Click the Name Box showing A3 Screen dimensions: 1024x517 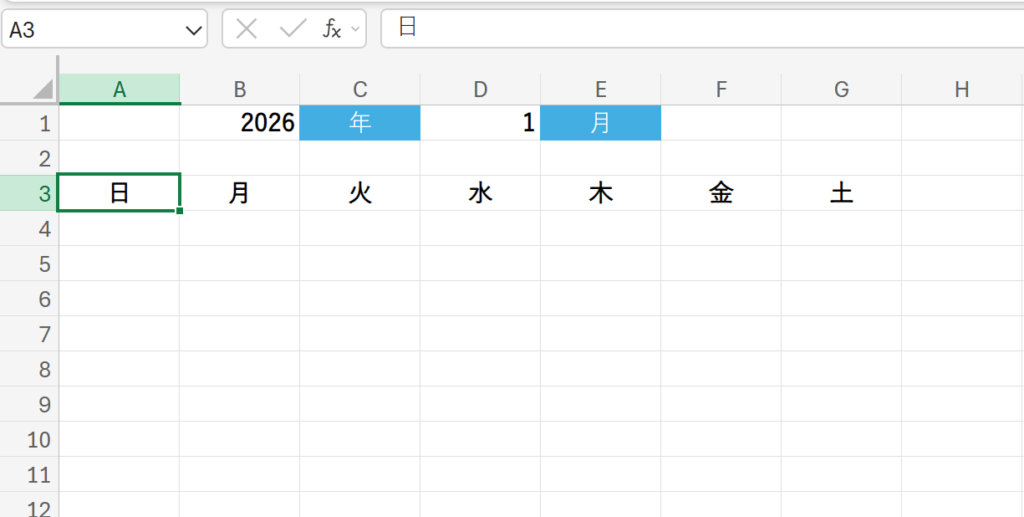pyautogui.click(x=90, y=30)
